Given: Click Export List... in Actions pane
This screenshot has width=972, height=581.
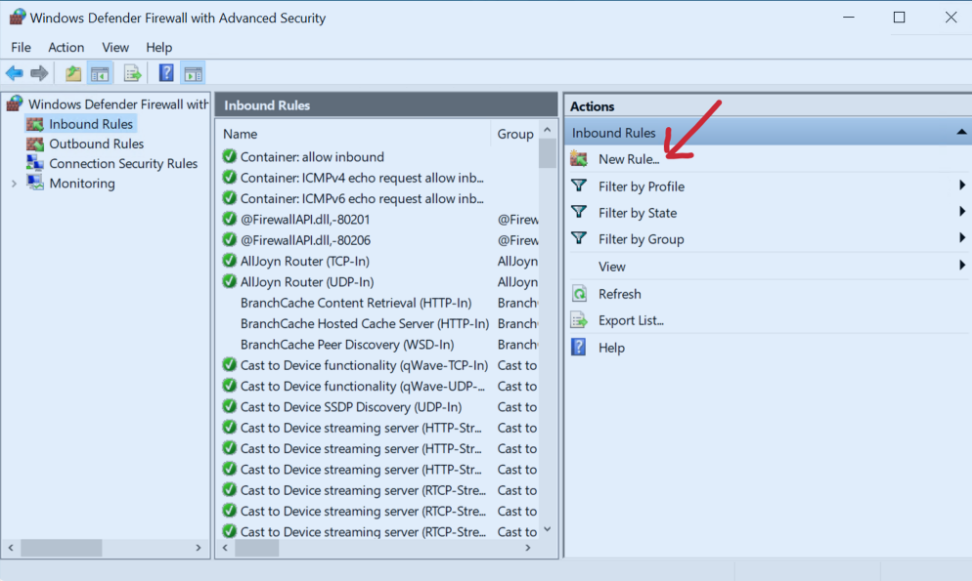Looking at the screenshot, I should 630,321.
